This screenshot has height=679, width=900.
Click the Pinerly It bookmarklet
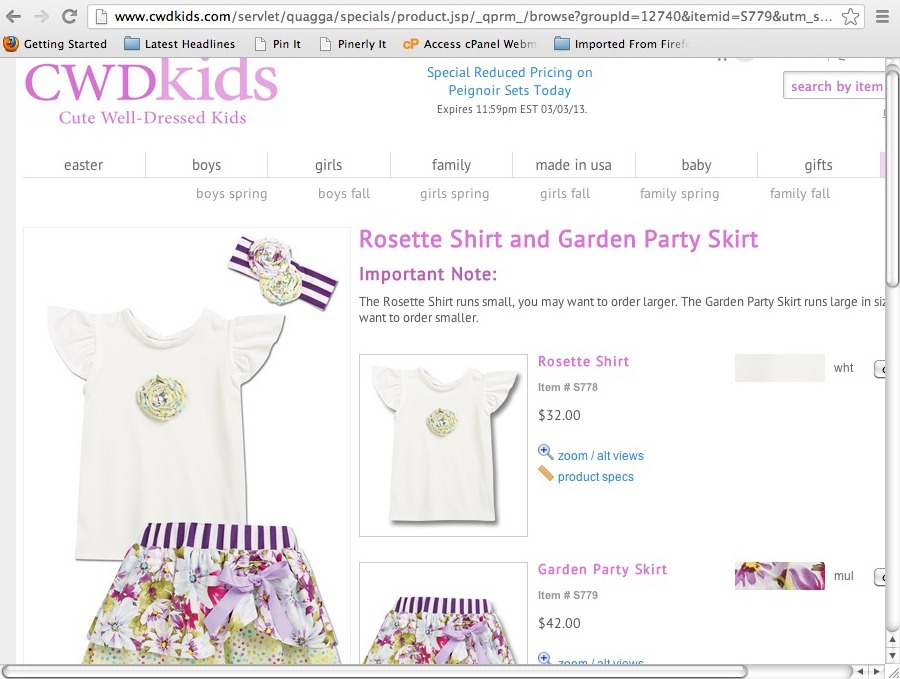pos(353,44)
